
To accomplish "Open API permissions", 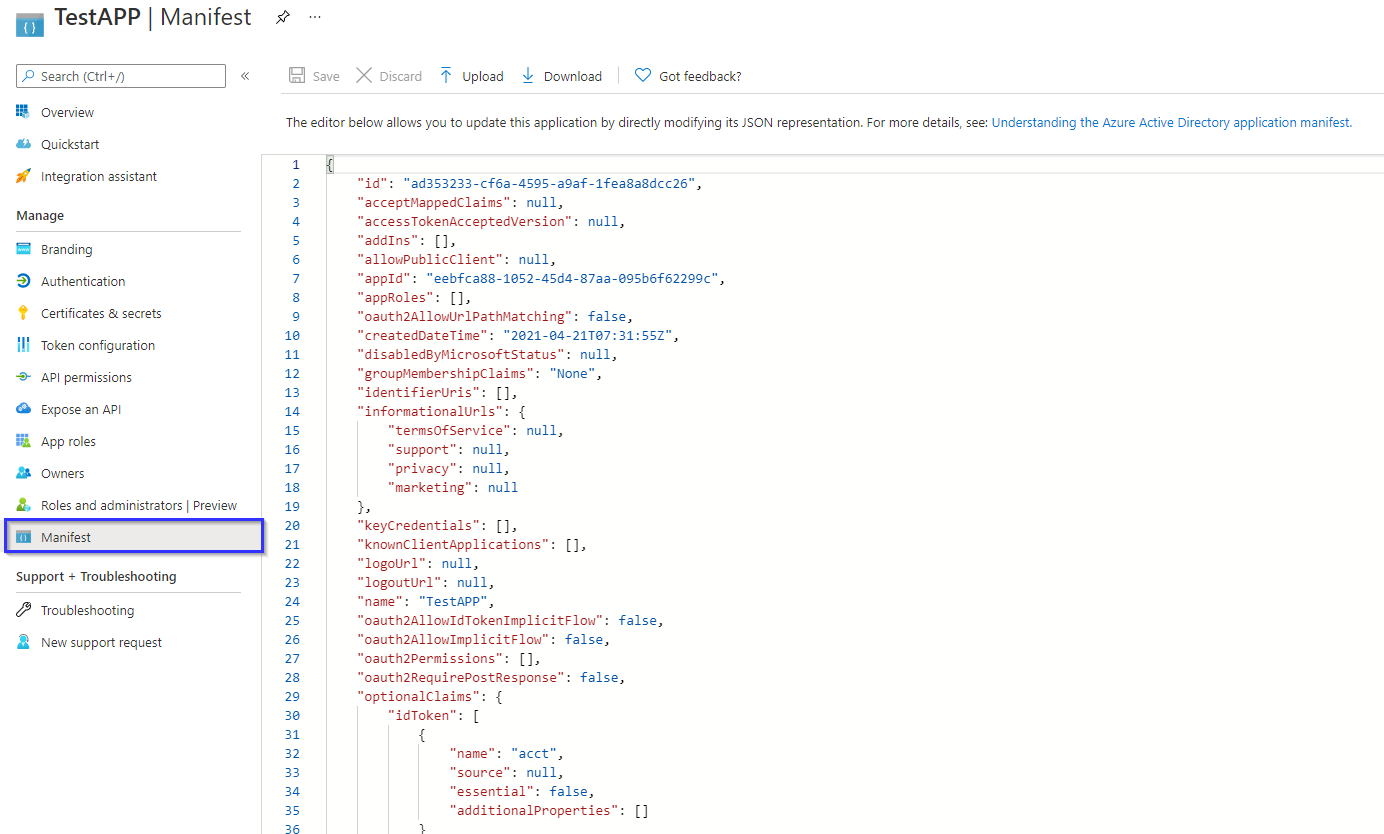I will pyautogui.click(x=91, y=376).
